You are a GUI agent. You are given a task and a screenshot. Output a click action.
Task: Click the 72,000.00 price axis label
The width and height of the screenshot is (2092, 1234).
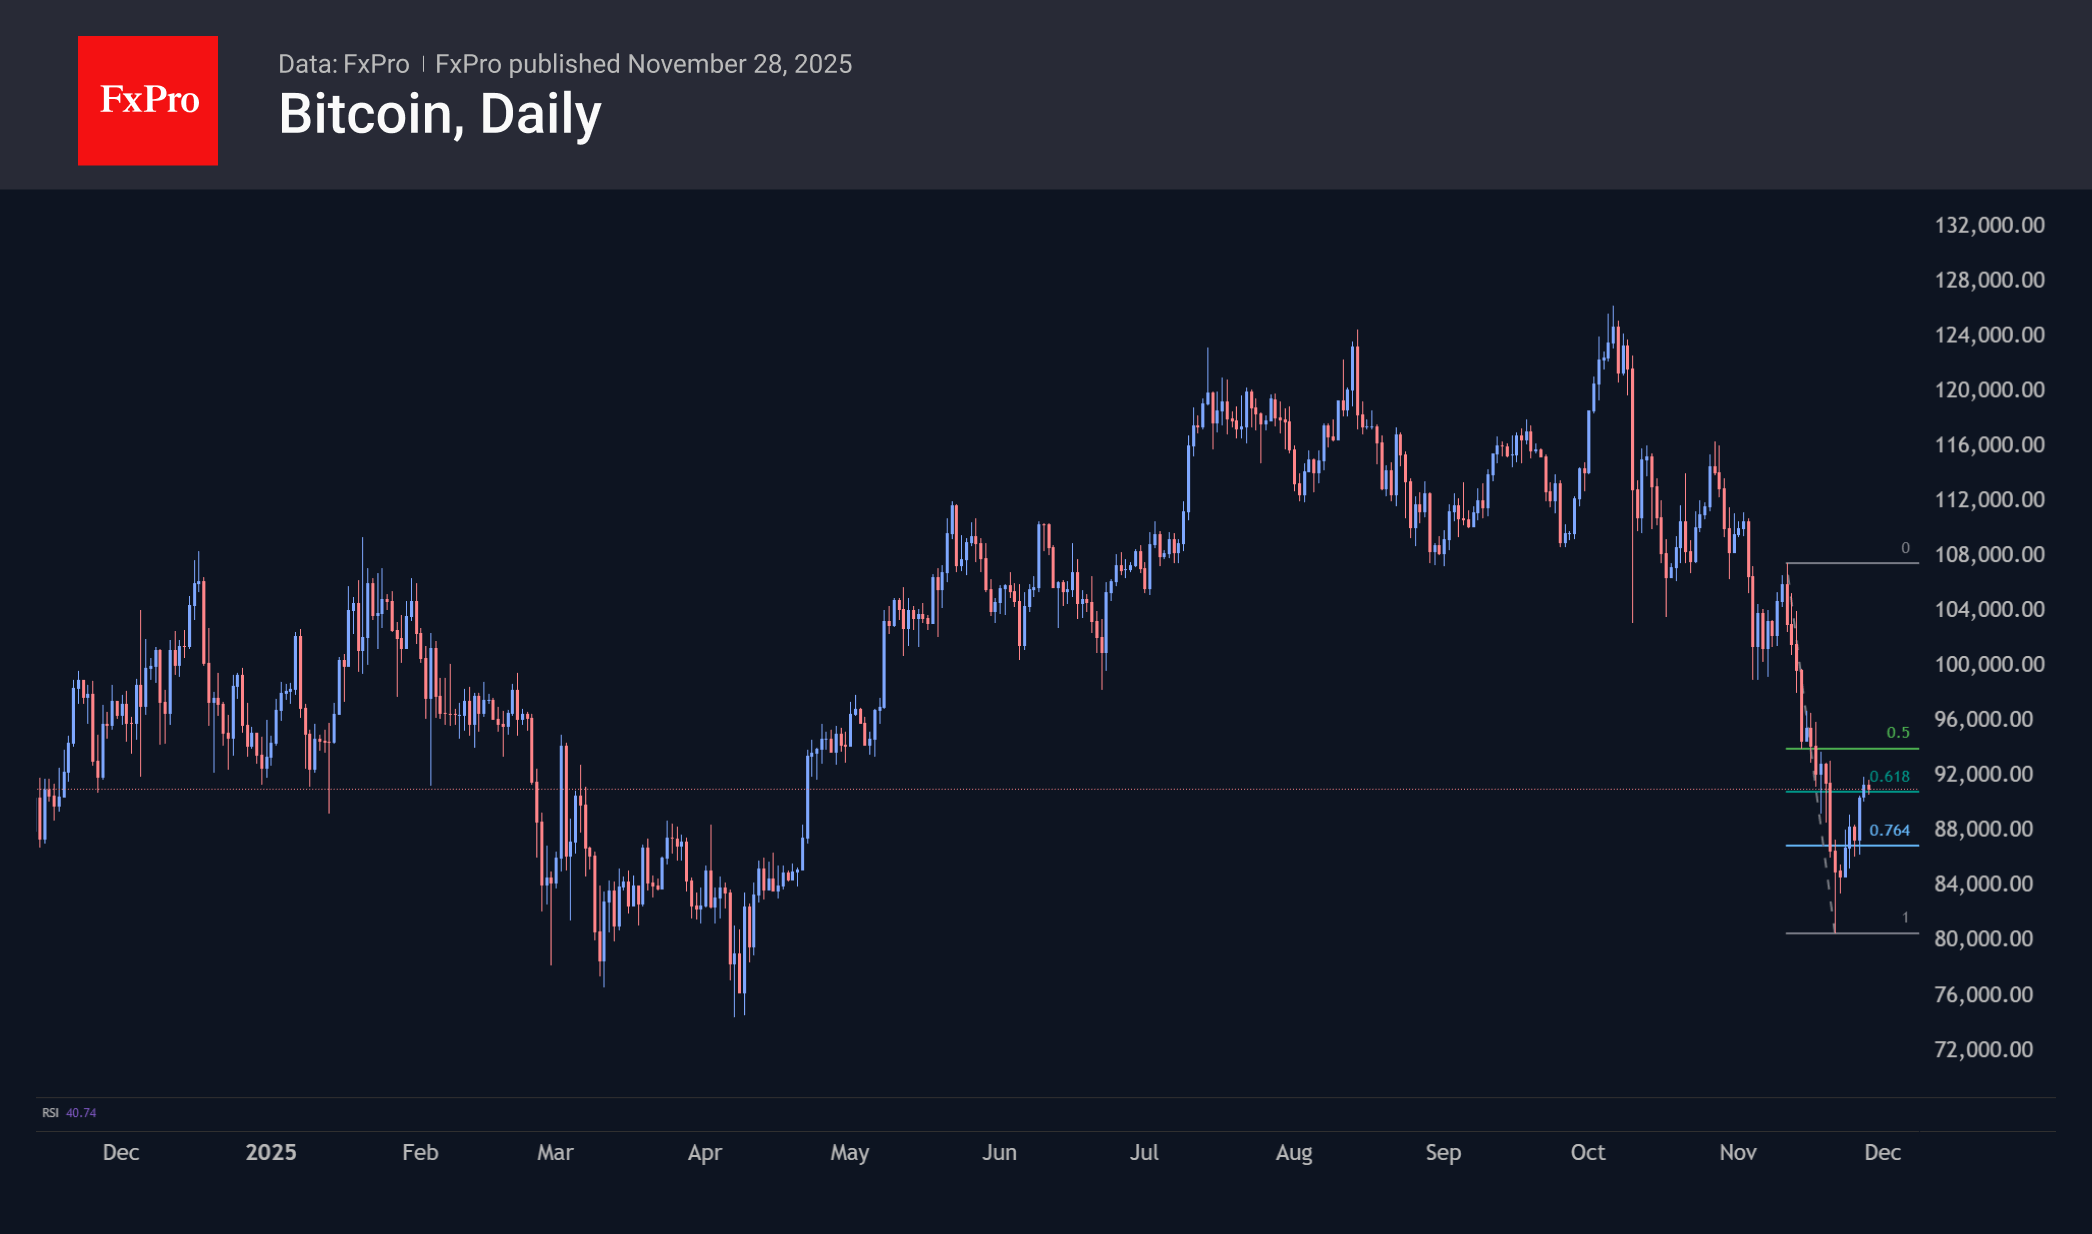(1983, 1049)
